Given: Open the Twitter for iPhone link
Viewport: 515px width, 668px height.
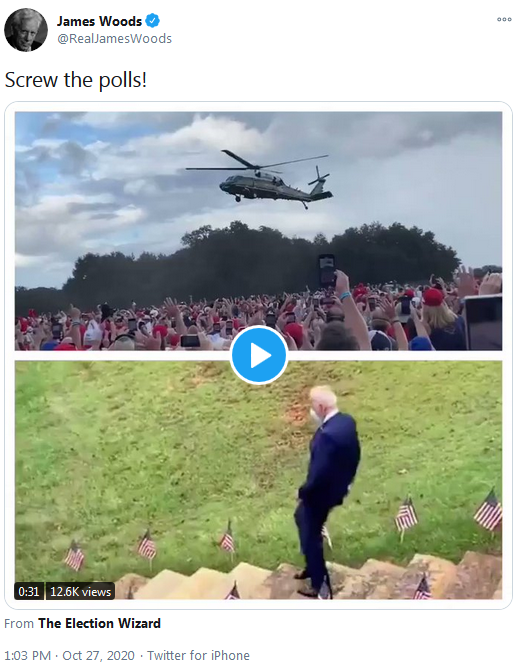Looking at the screenshot, I should (x=198, y=655).
